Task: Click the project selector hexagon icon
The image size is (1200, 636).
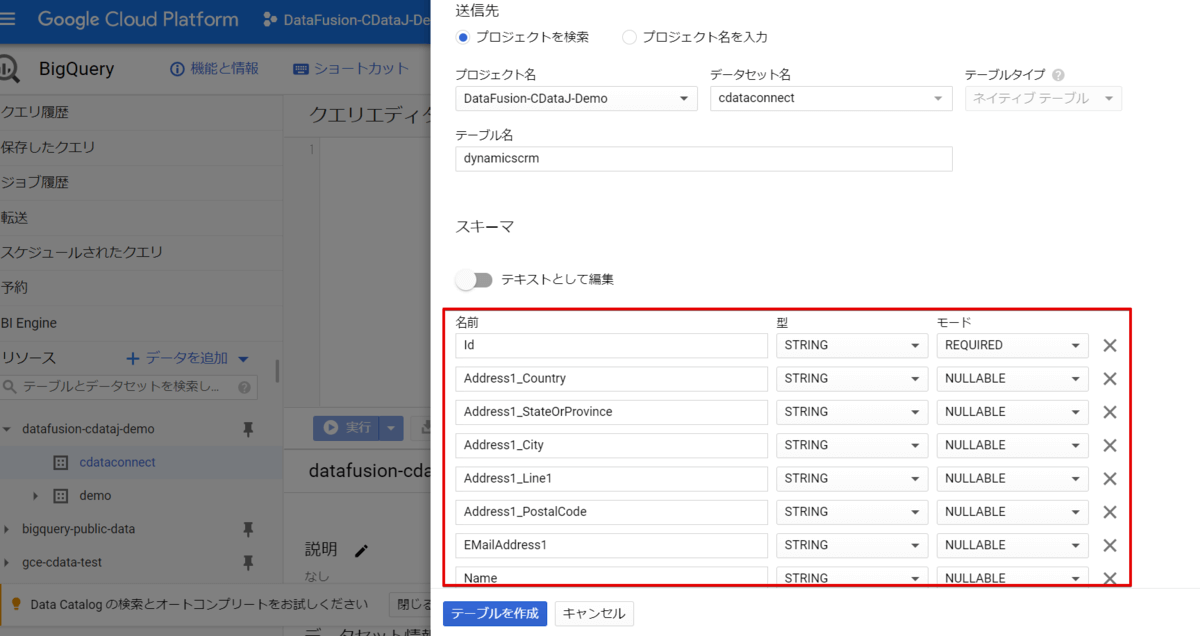Action: 270,19
